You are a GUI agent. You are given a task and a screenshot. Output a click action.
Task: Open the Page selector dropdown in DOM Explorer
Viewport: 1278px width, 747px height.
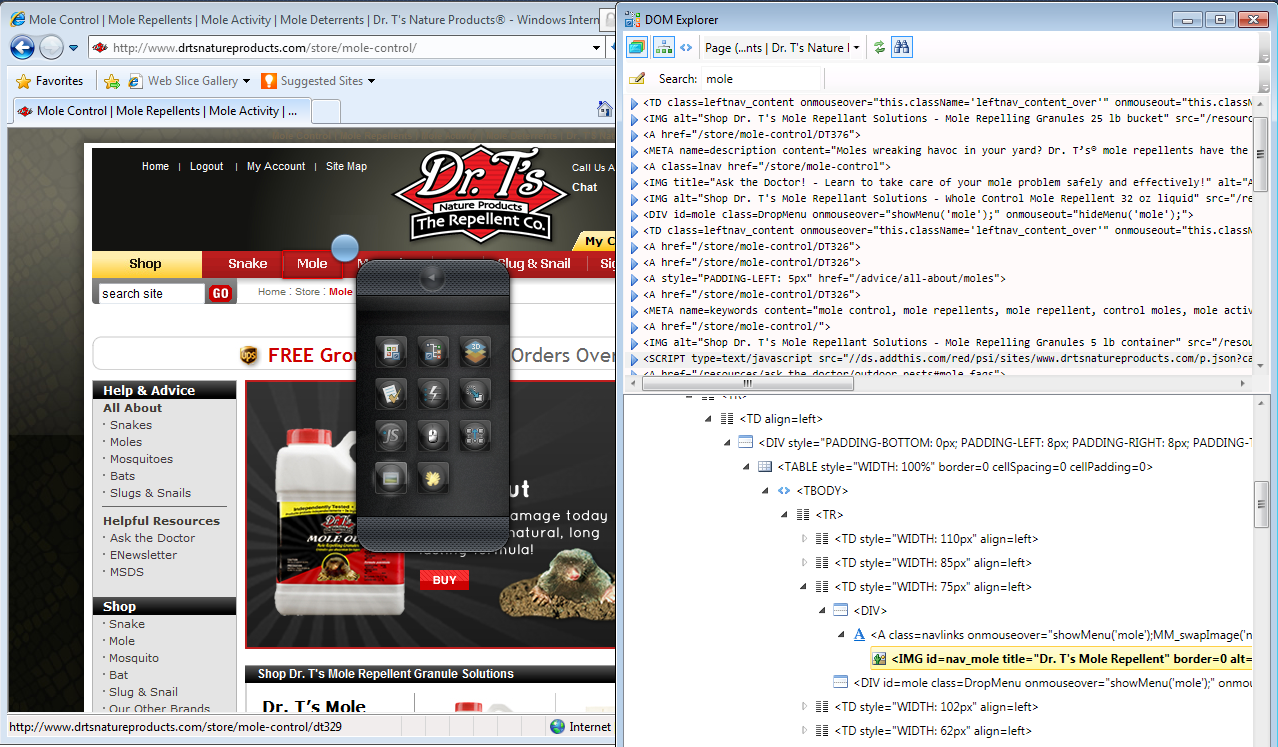(782, 47)
